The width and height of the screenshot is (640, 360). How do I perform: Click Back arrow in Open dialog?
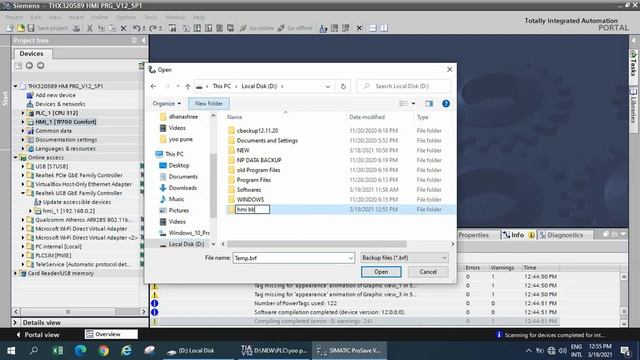pos(153,87)
